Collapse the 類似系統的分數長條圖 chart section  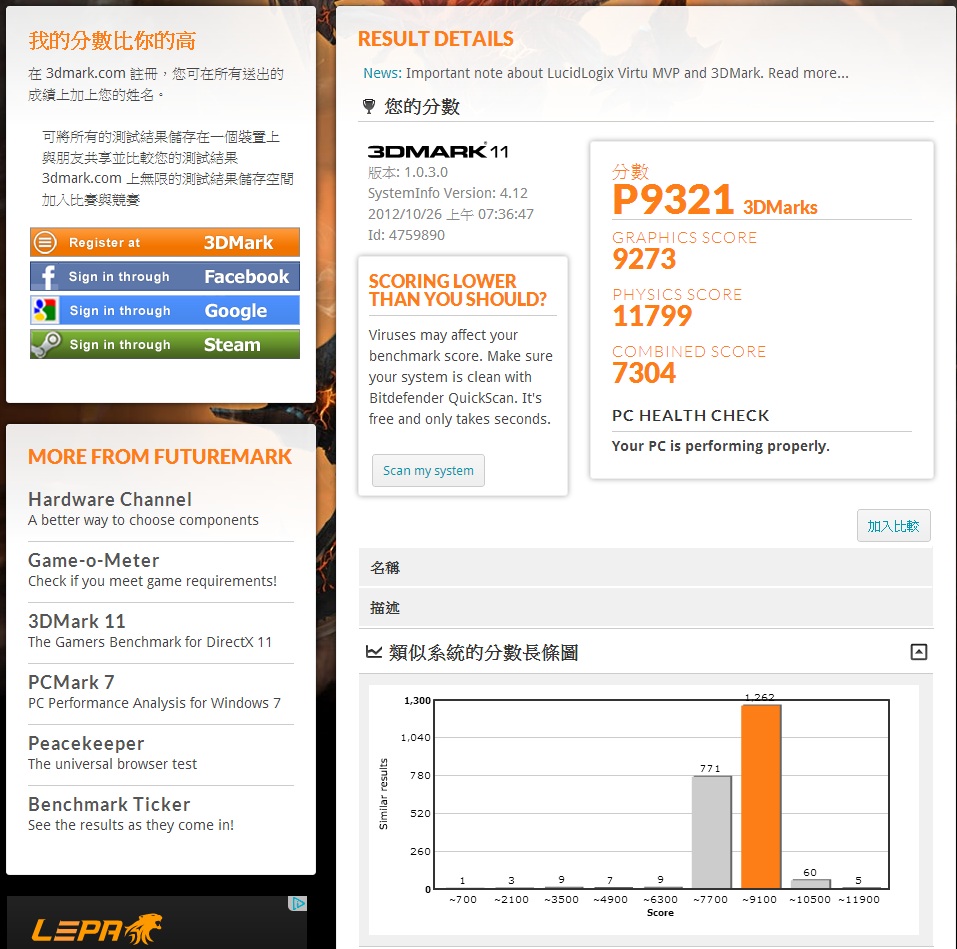coord(919,652)
